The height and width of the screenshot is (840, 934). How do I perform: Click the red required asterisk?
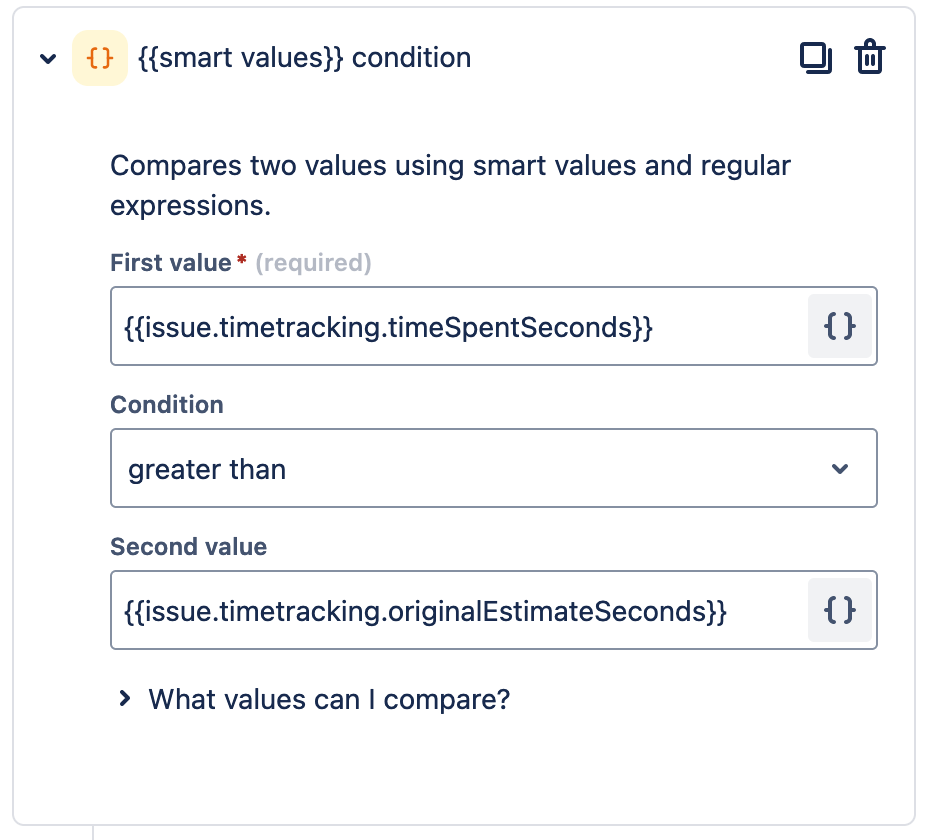(242, 261)
